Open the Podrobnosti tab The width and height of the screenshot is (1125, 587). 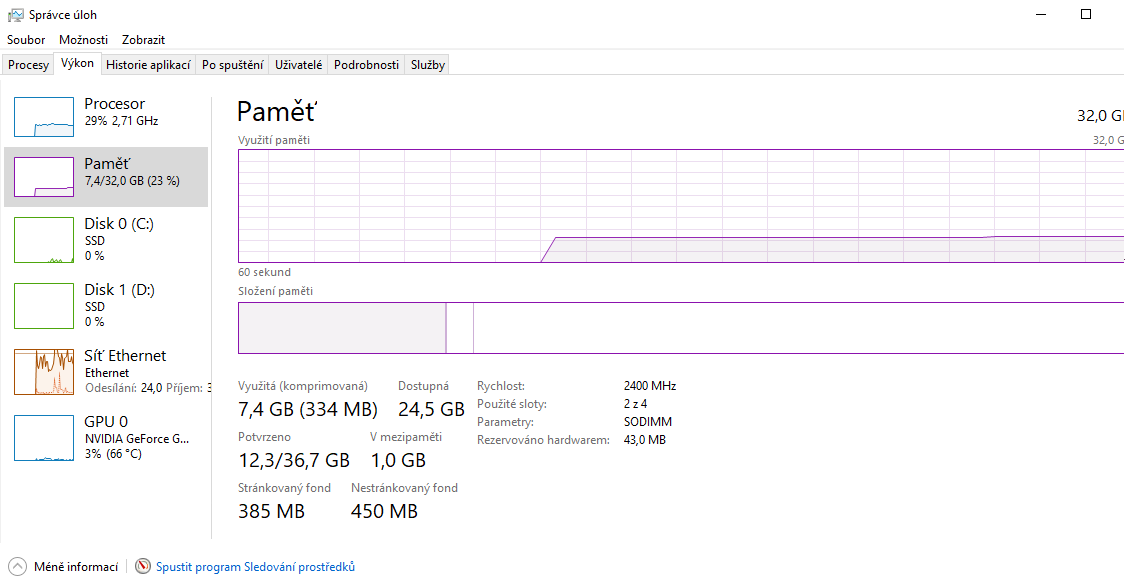tap(366, 65)
